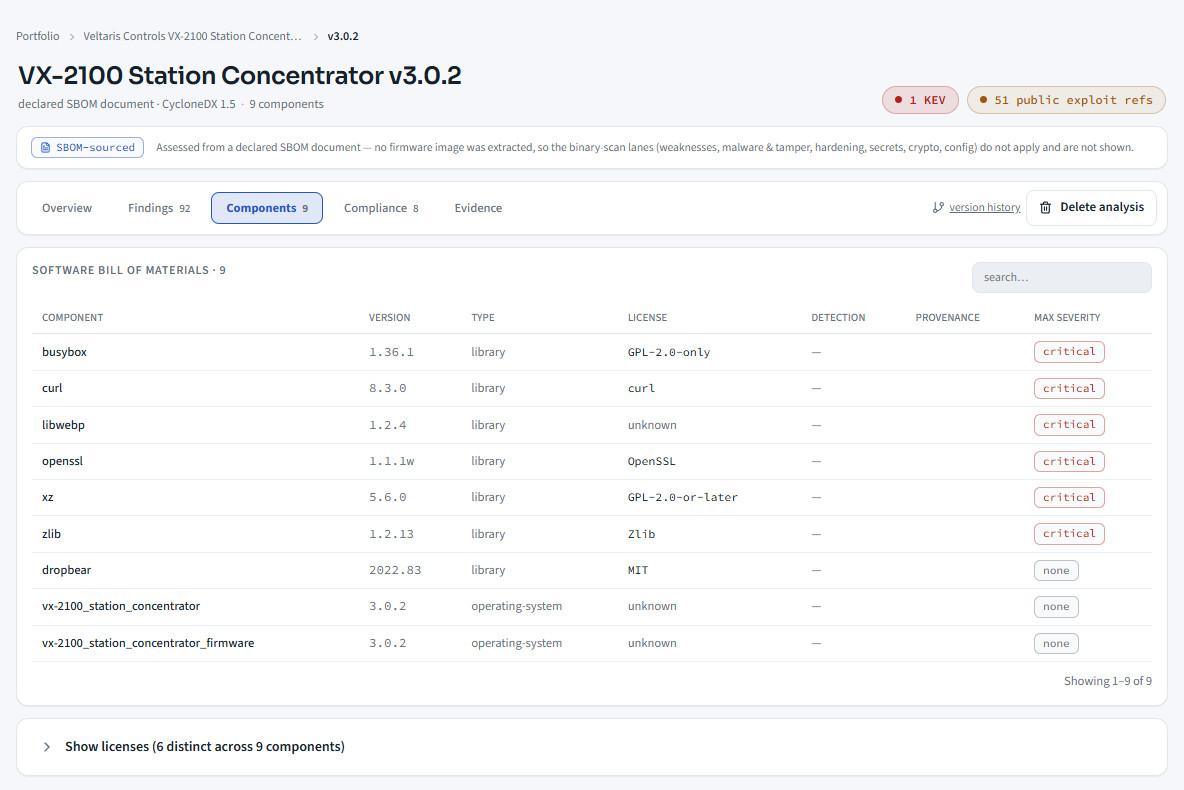The width and height of the screenshot is (1184, 790).
Task: Select the libwebp component
Action: click(63, 425)
